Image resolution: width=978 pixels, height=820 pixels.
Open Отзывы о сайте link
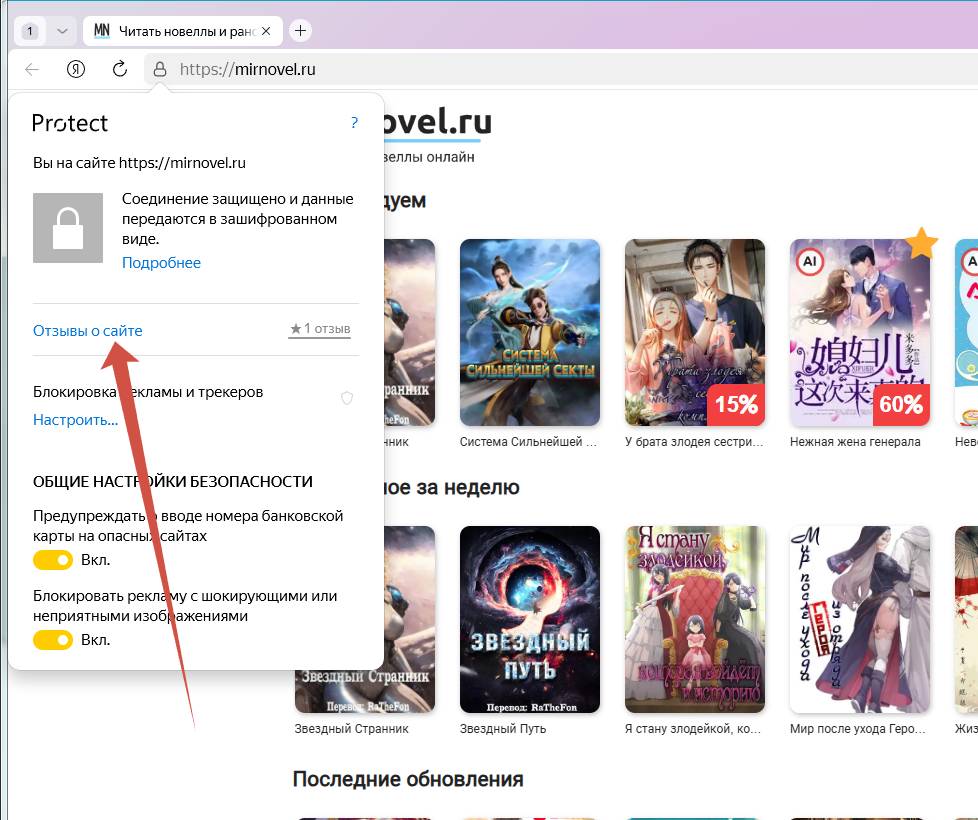tap(87, 330)
